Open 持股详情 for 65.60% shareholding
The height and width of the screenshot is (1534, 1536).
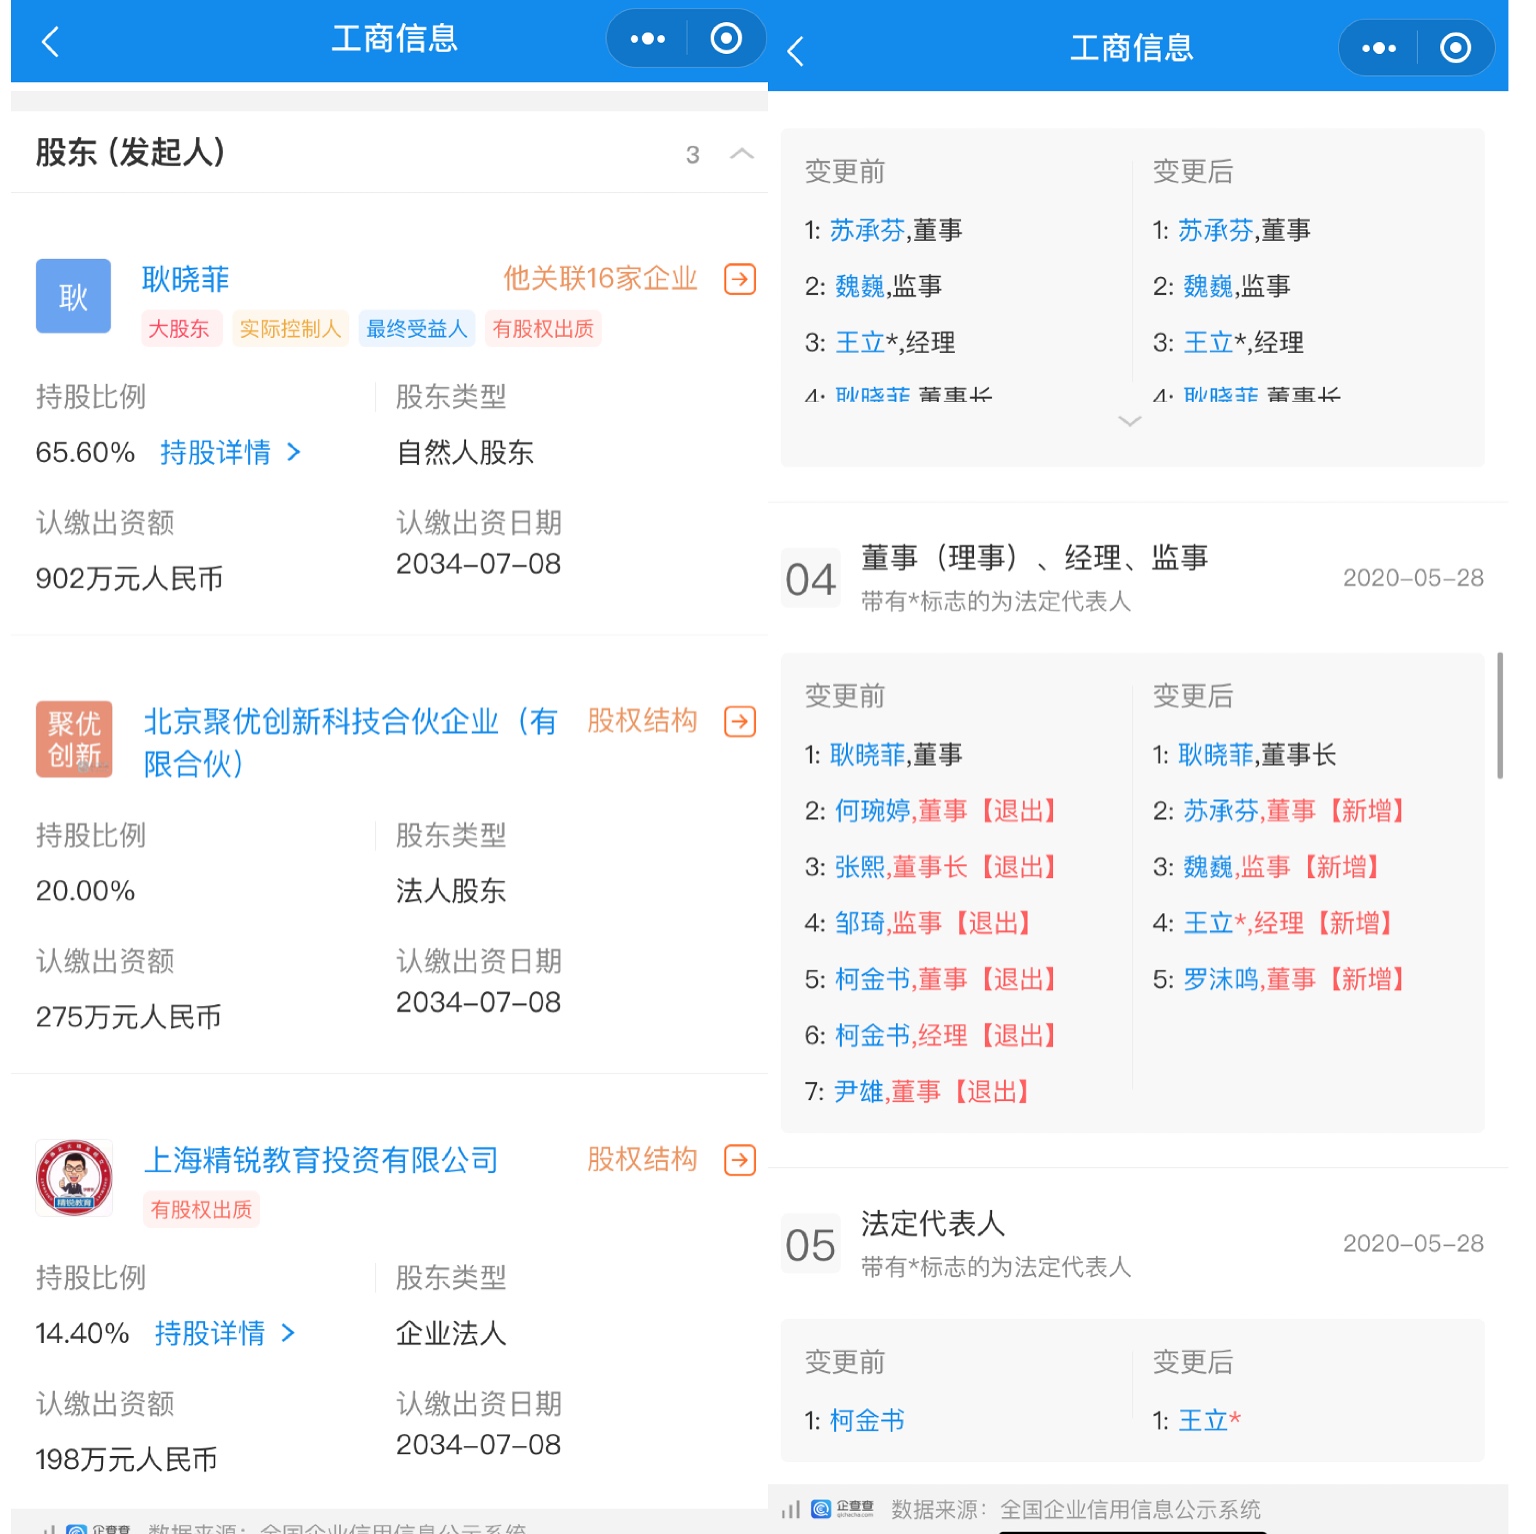click(x=229, y=453)
